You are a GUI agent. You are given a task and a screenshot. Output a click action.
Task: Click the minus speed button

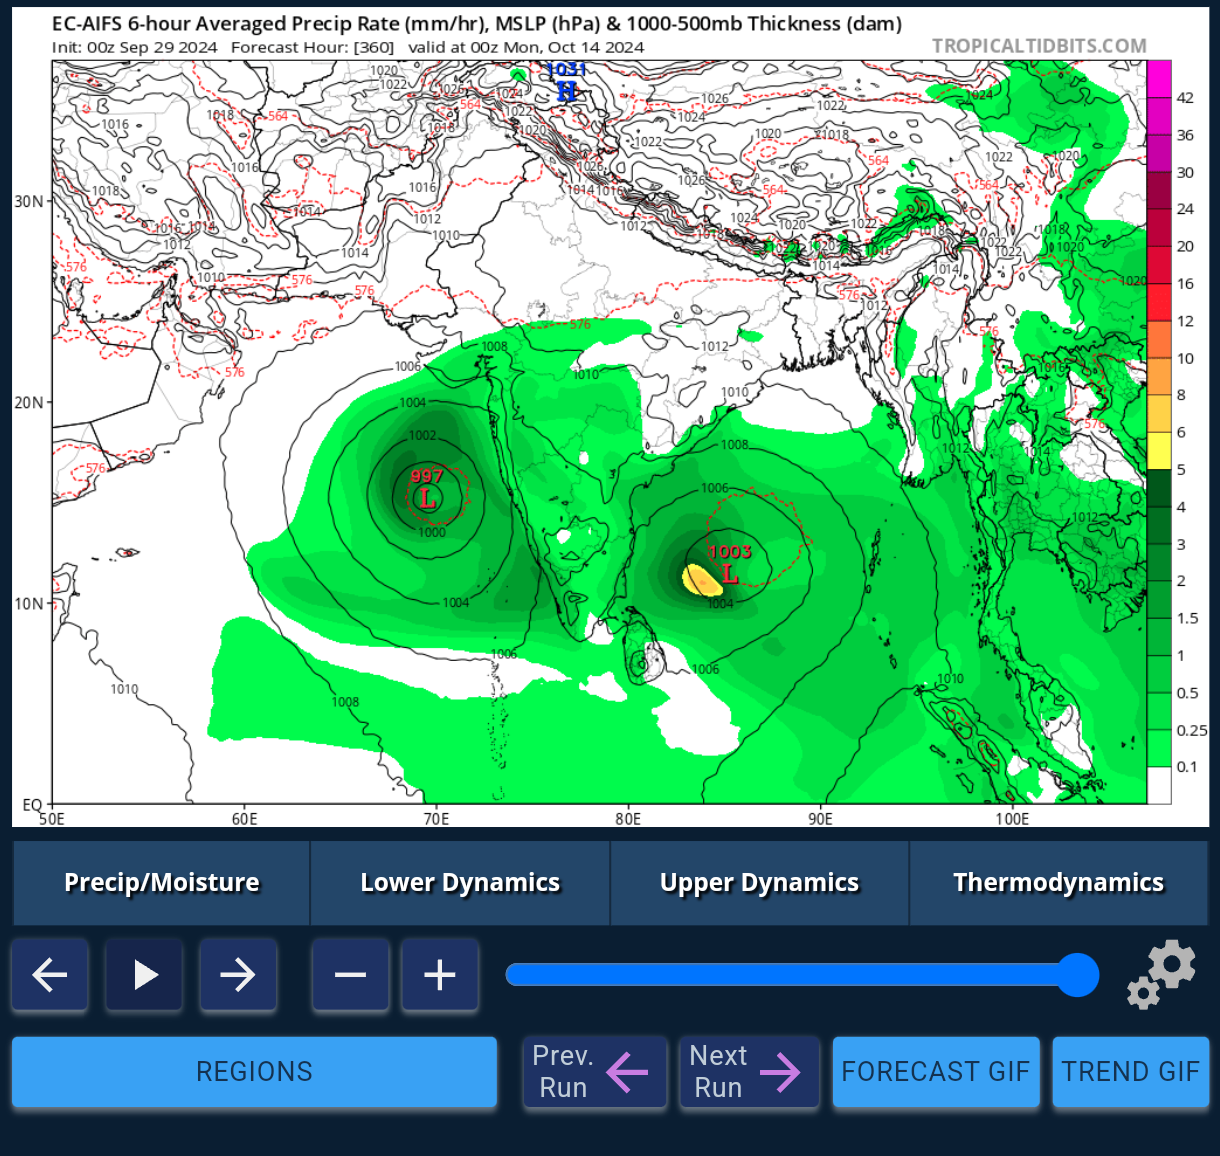(x=350, y=975)
